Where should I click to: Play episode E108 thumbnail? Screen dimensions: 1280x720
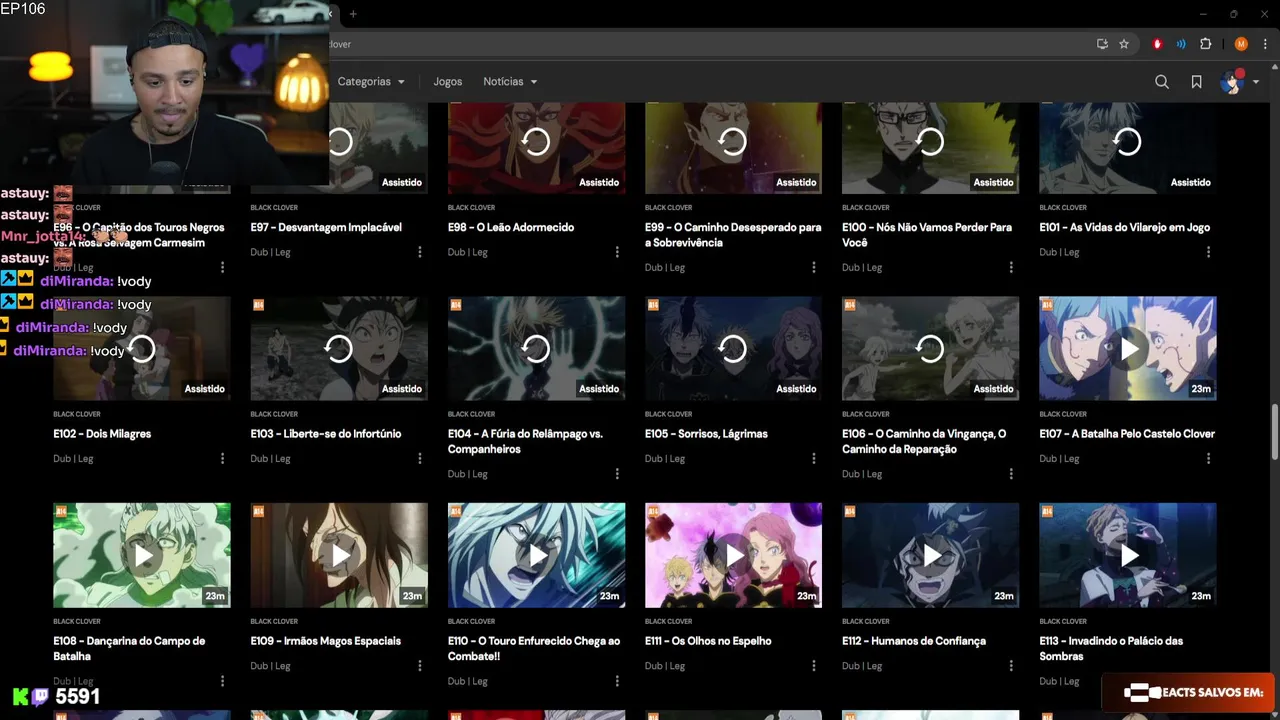[x=142, y=555]
